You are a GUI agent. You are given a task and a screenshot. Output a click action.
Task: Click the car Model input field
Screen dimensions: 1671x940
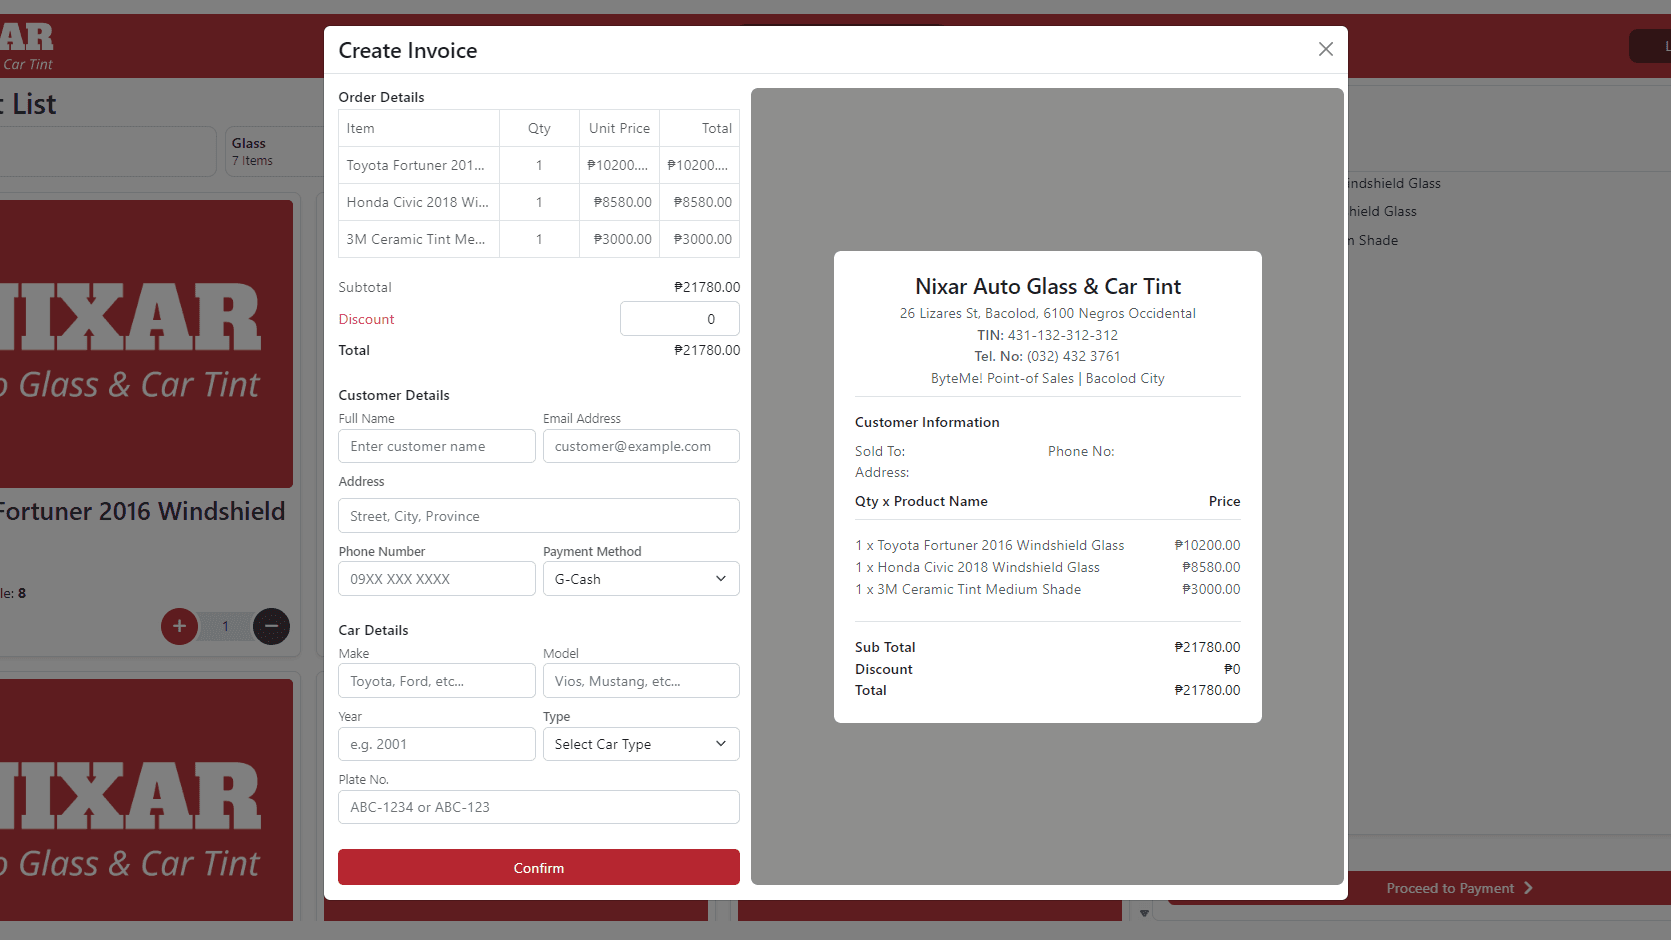(x=640, y=681)
